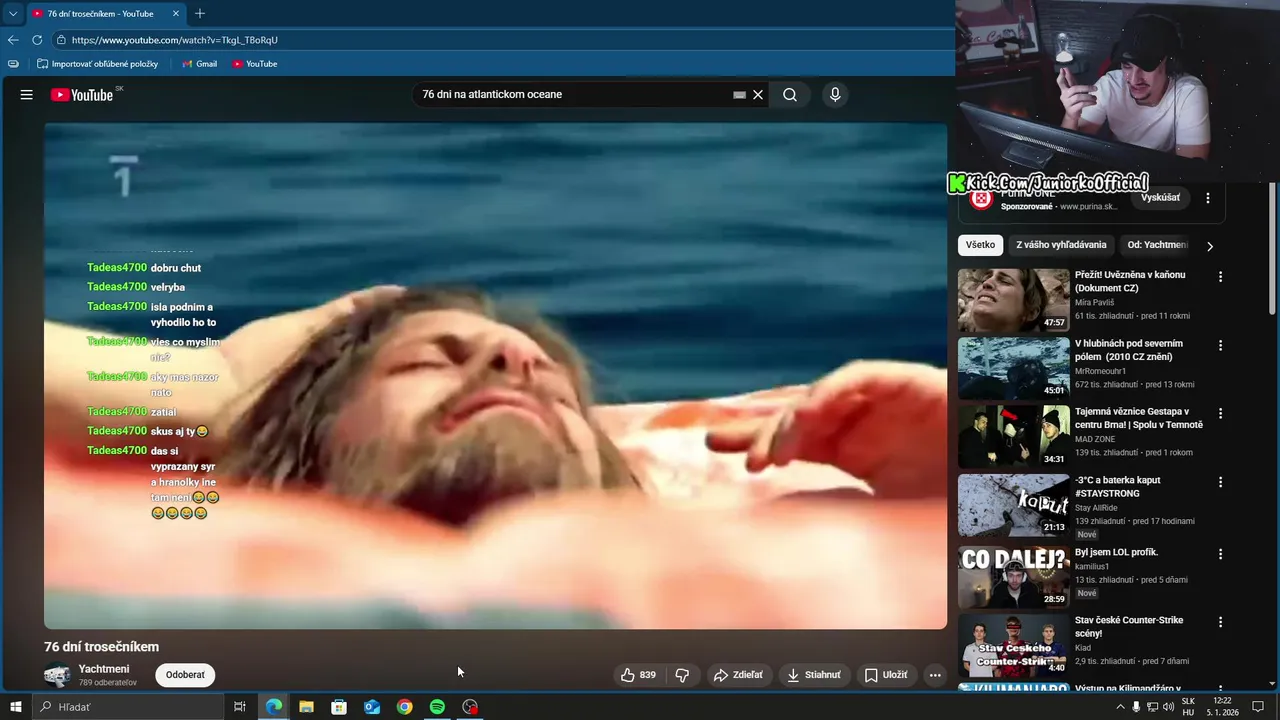This screenshot has height=720, width=1280.
Task: Open volume control in system tray
Action: tap(1168, 707)
